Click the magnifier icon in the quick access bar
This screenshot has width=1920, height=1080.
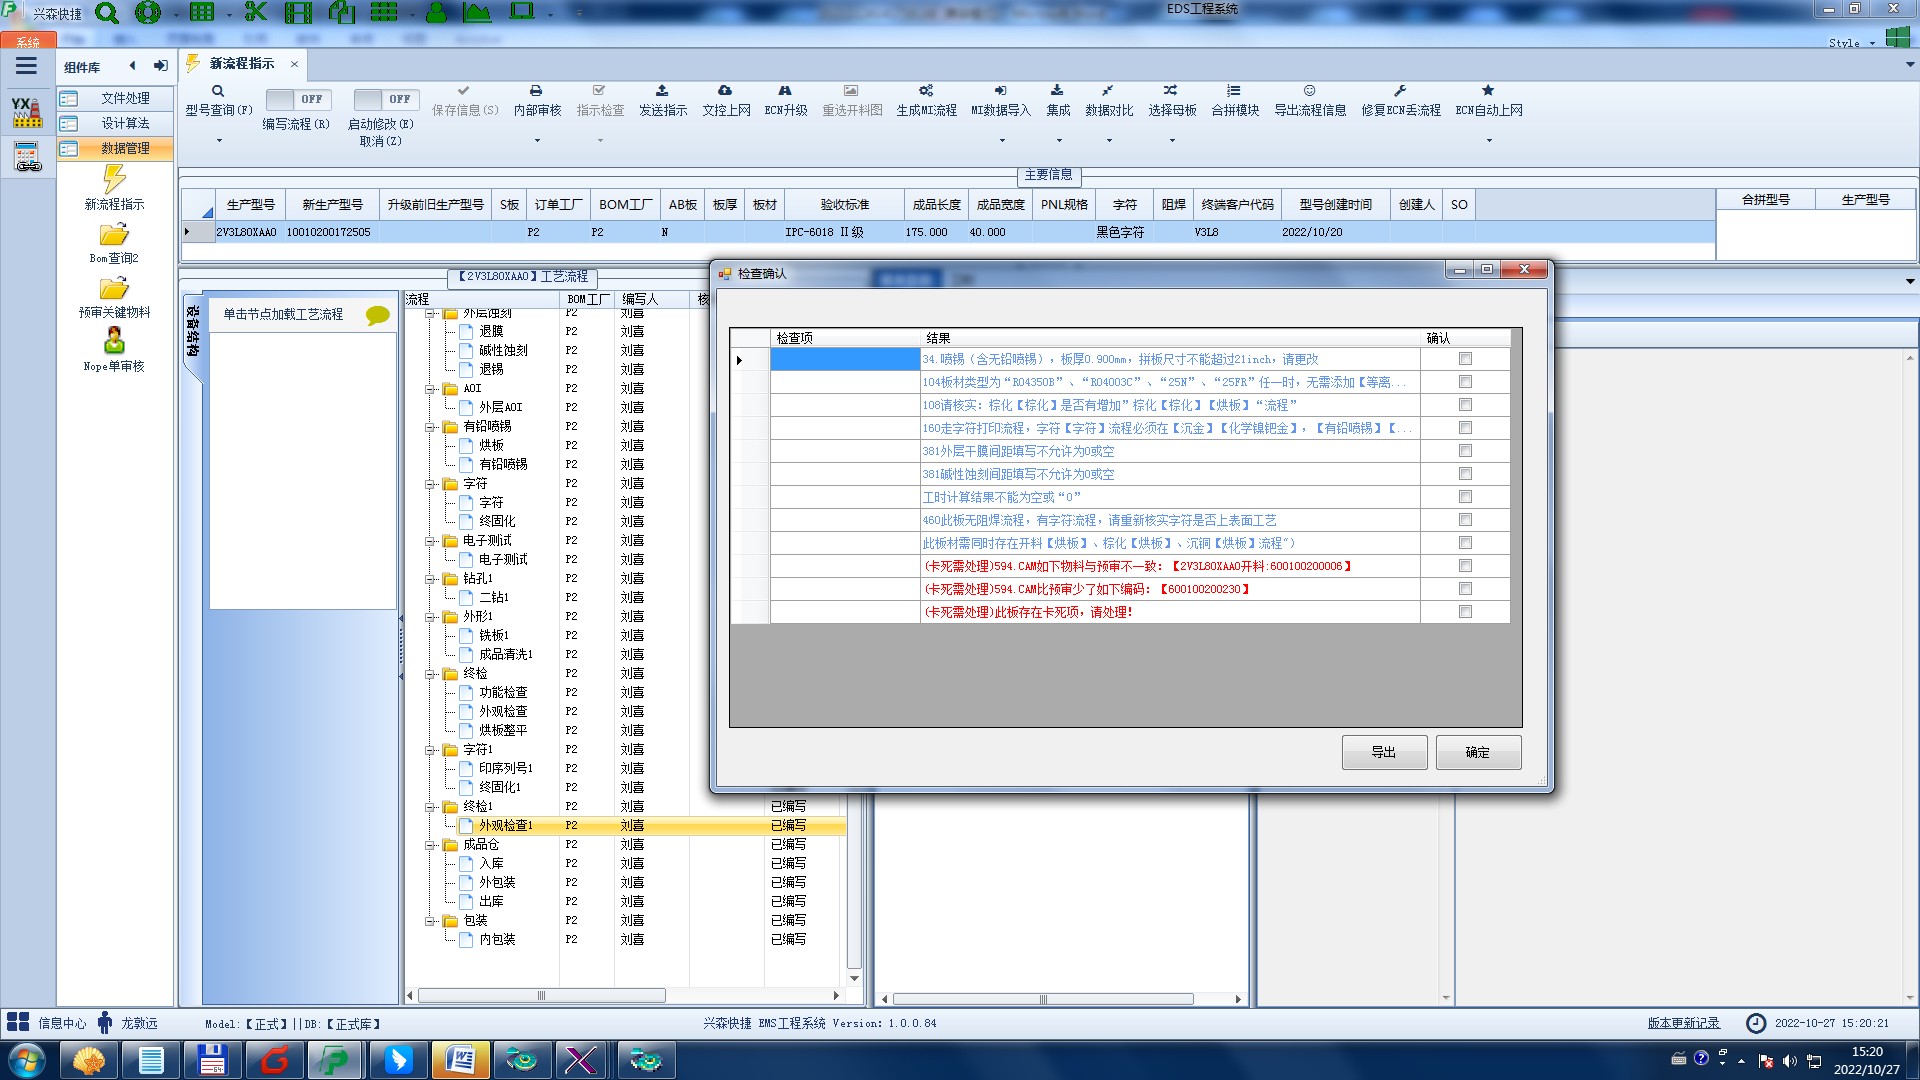tap(106, 13)
